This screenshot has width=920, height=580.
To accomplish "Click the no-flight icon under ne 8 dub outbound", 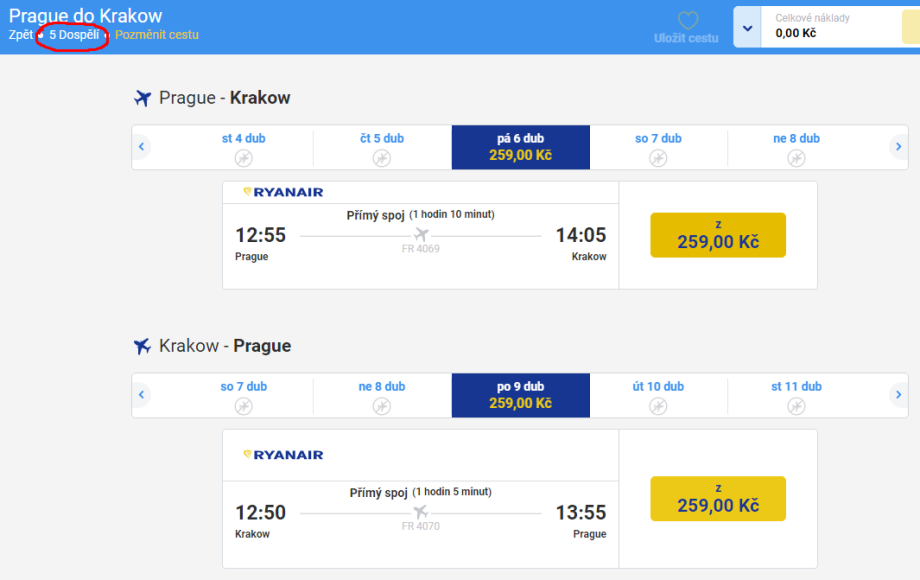I will pyautogui.click(x=796, y=158).
